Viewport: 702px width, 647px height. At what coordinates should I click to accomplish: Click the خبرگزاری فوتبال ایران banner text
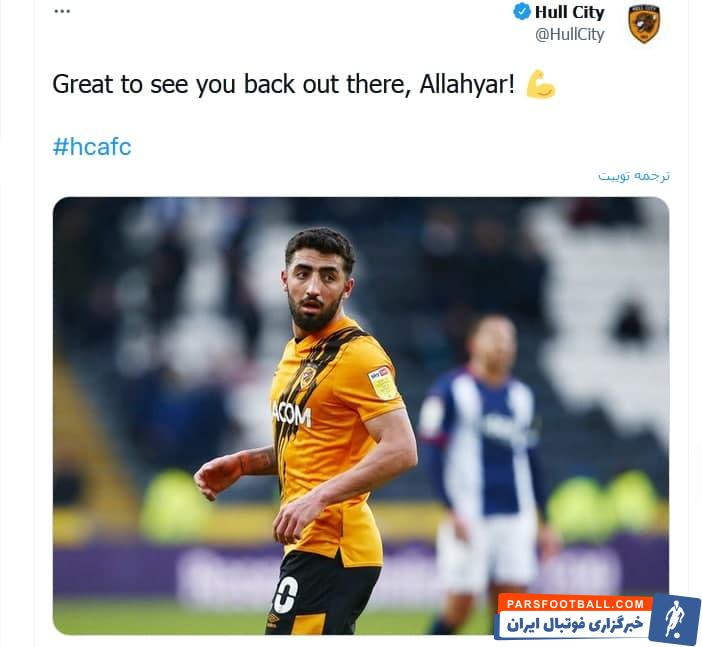pyautogui.click(x=575, y=624)
